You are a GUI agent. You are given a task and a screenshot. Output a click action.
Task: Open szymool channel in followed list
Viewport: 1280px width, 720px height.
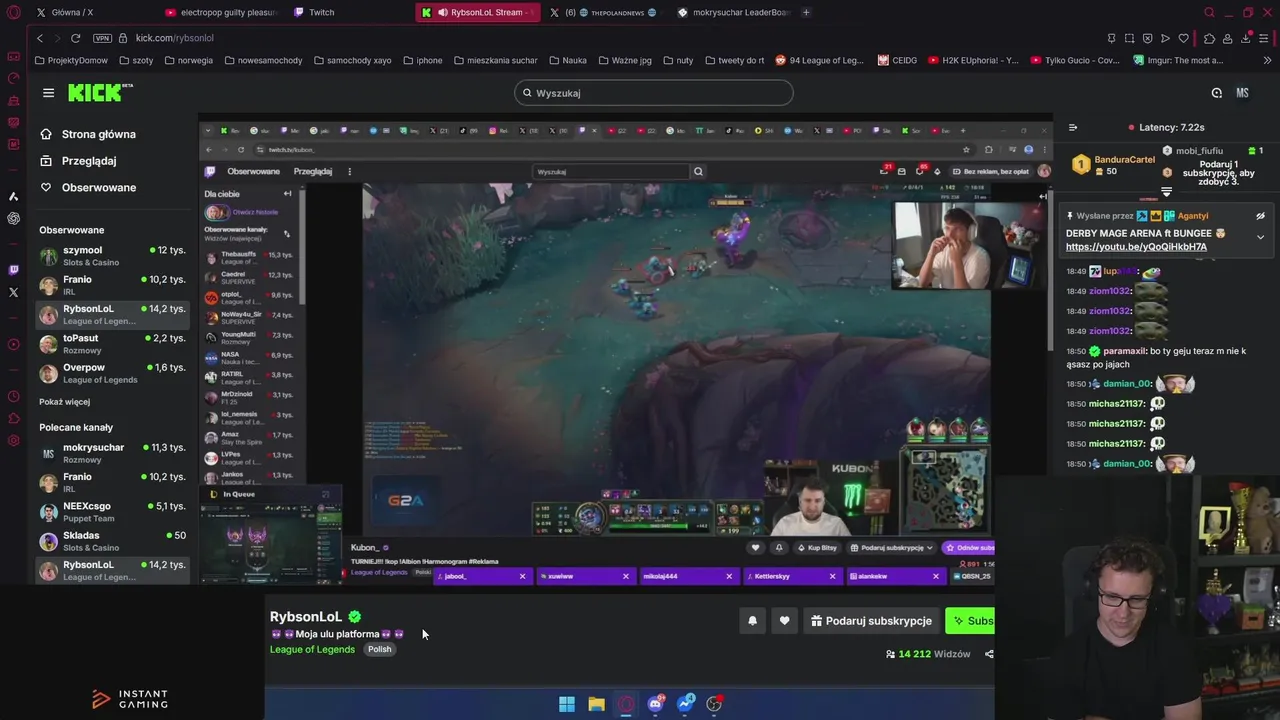(112, 256)
